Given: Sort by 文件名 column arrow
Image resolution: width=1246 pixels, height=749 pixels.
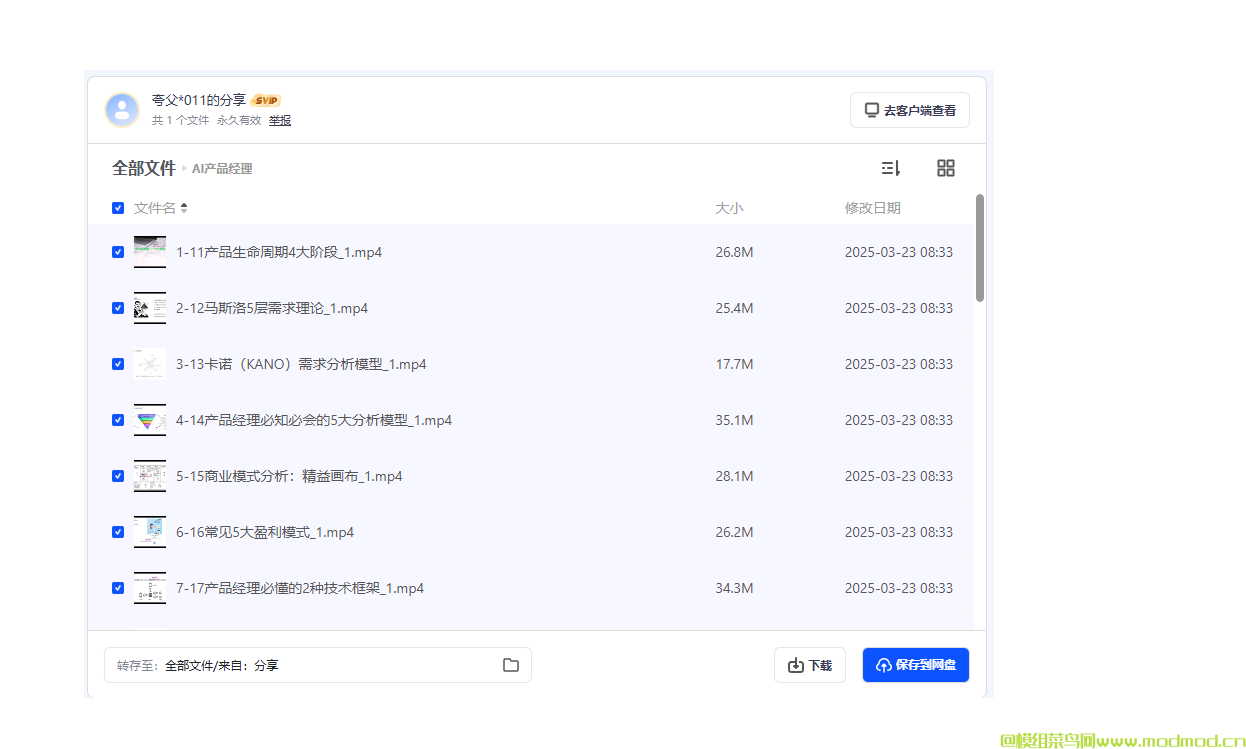Looking at the screenshot, I should tap(184, 208).
